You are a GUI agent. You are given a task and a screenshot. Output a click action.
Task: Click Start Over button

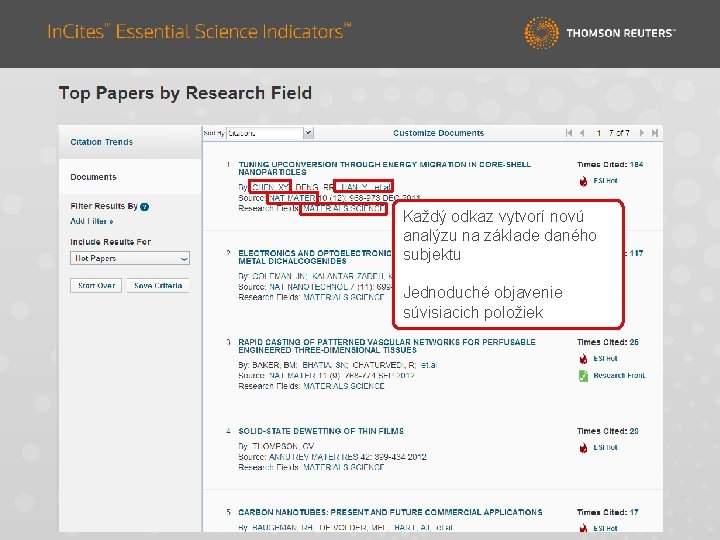coord(96,285)
